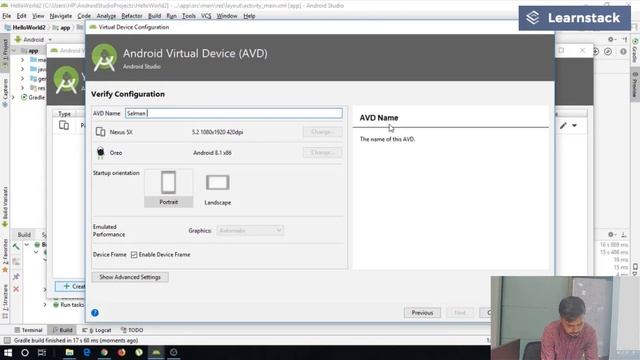Open the AVD dialog help icon
Image resolution: width=640 pixels, height=360 pixels.
(95, 313)
